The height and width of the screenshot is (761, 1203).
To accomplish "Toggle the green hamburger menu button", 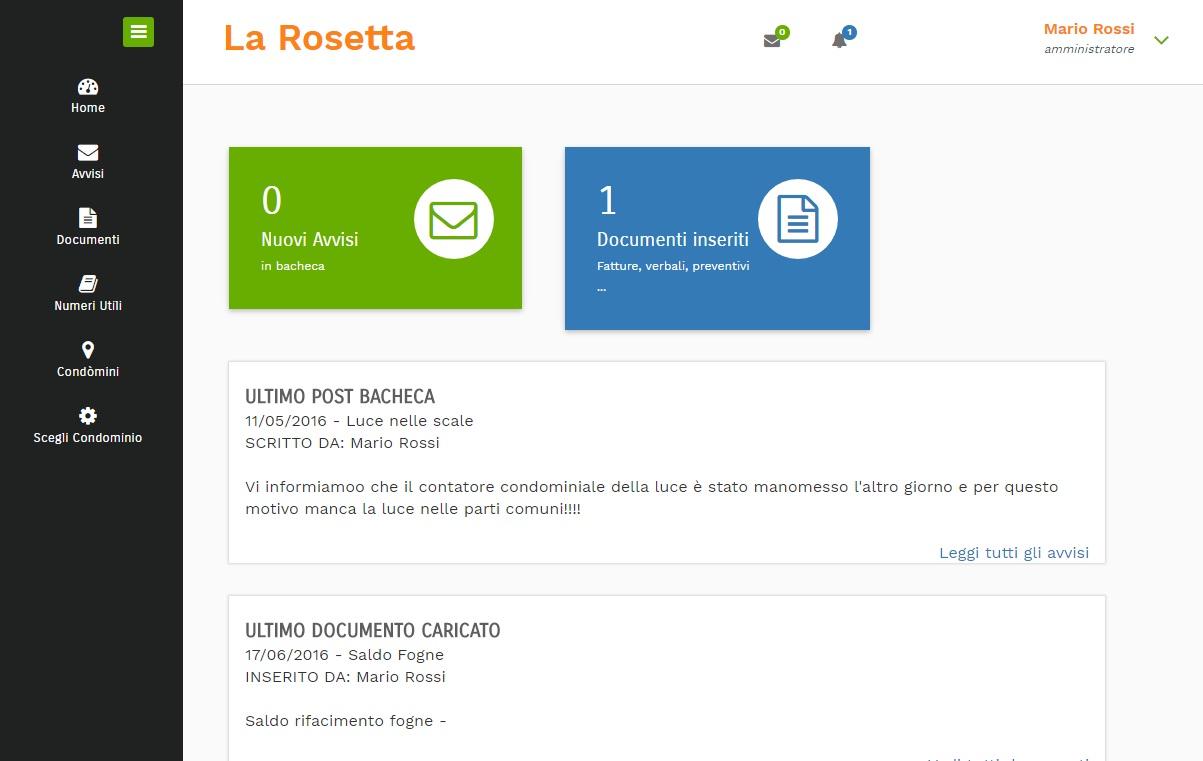I will point(138,32).
